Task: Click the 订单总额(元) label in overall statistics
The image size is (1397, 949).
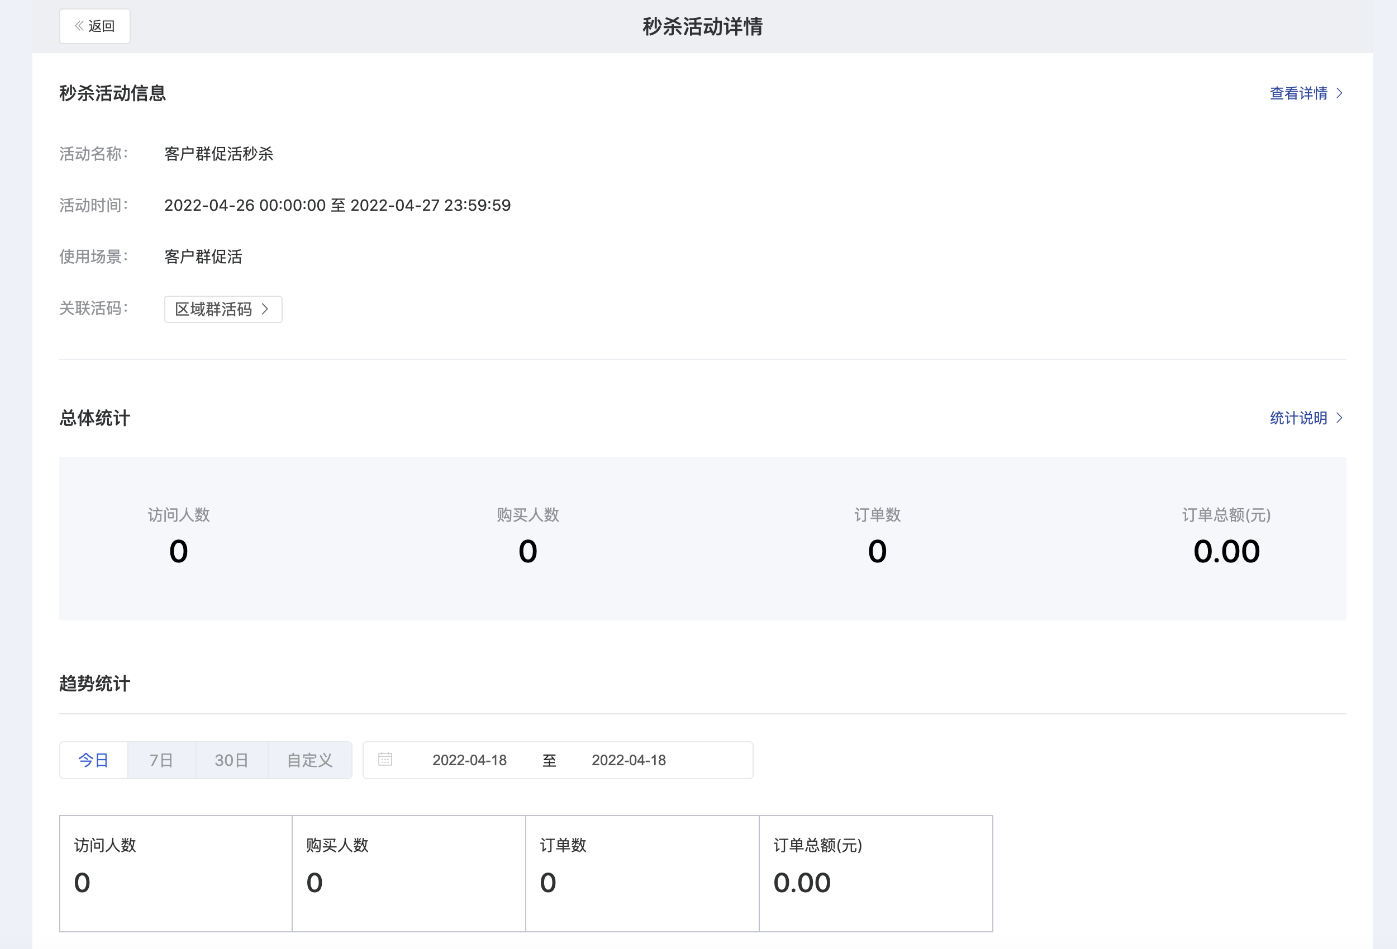Action: click(1227, 515)
